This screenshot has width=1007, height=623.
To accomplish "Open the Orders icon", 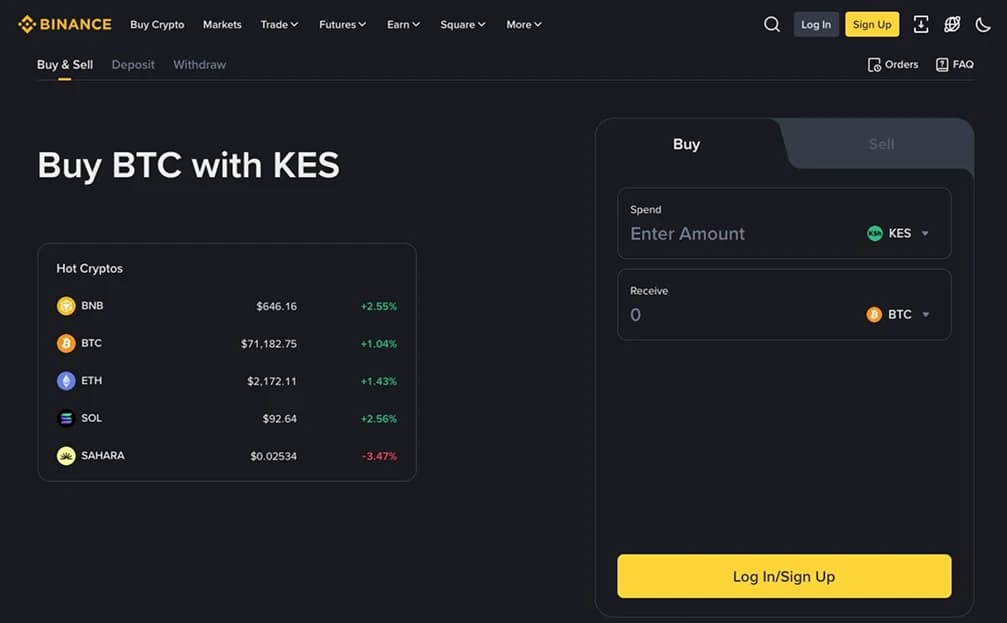I will click(x=874, y=64).
